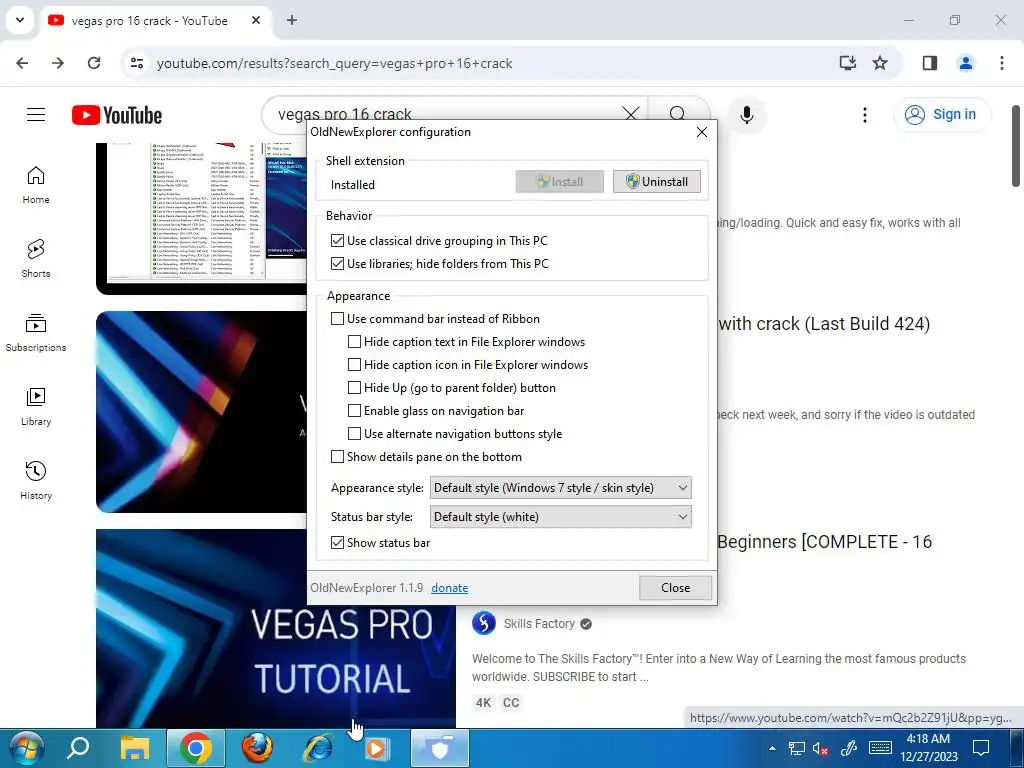Open the YouTube hamburger guide menu
This screenshot has height=768, width=1024.
(x=36, y=115)
